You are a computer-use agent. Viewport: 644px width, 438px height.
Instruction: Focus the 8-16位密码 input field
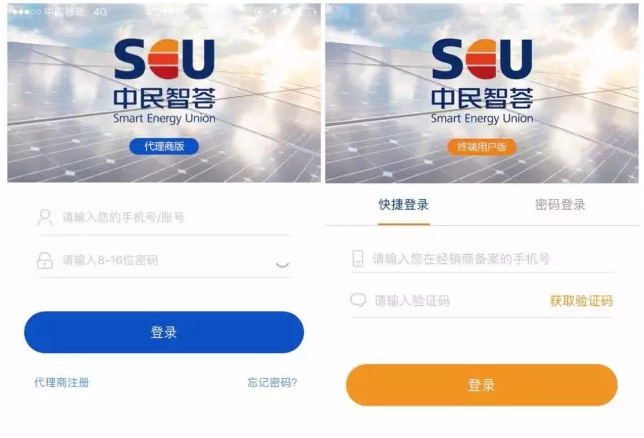tap(164, 260)
